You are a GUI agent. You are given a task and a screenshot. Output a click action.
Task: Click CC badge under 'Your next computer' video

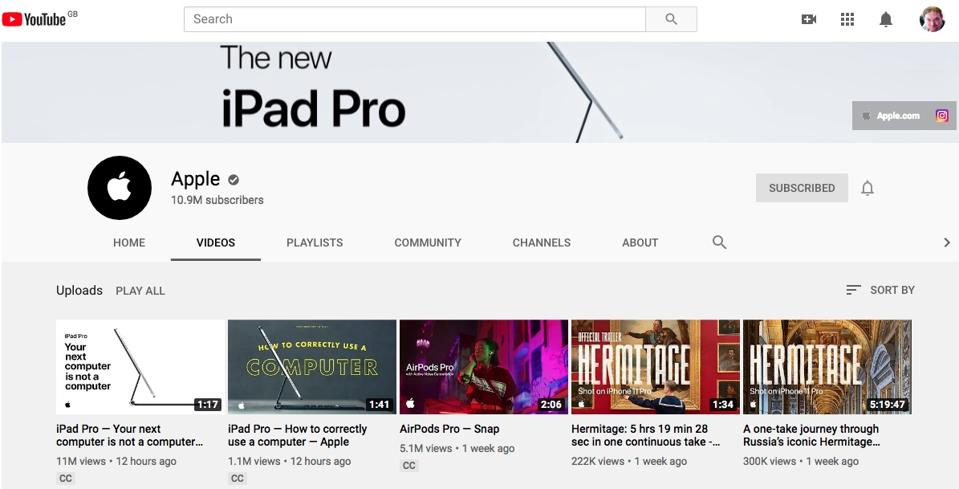(65, 479)
